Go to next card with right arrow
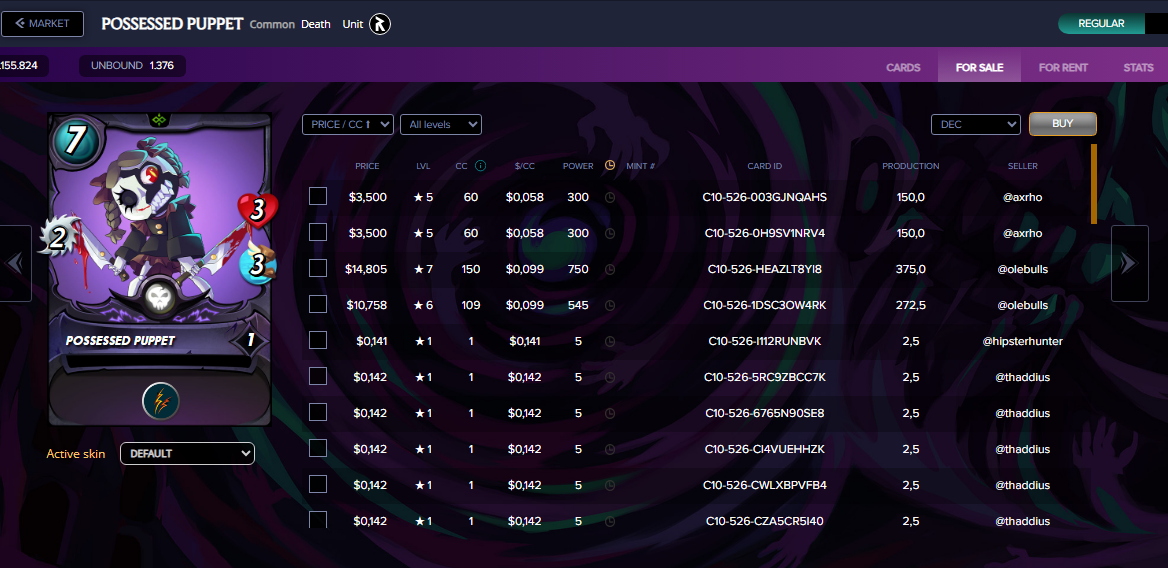Viewport: 1168px width, 568px height. [x=1129, y=263]
